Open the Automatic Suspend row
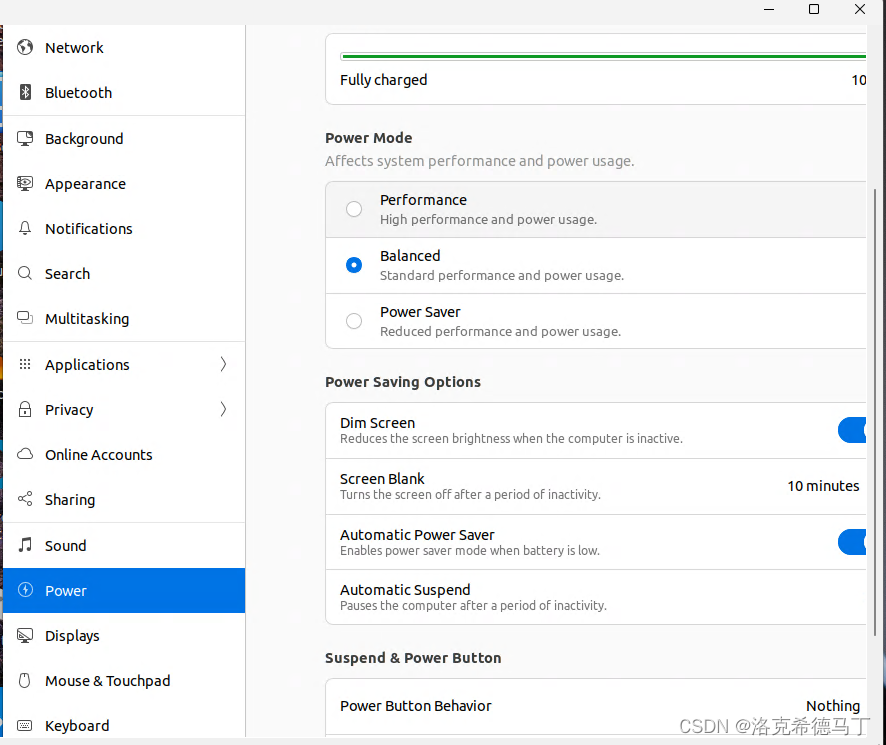Viewport: 886px width, 745px height. pos(596,597)
